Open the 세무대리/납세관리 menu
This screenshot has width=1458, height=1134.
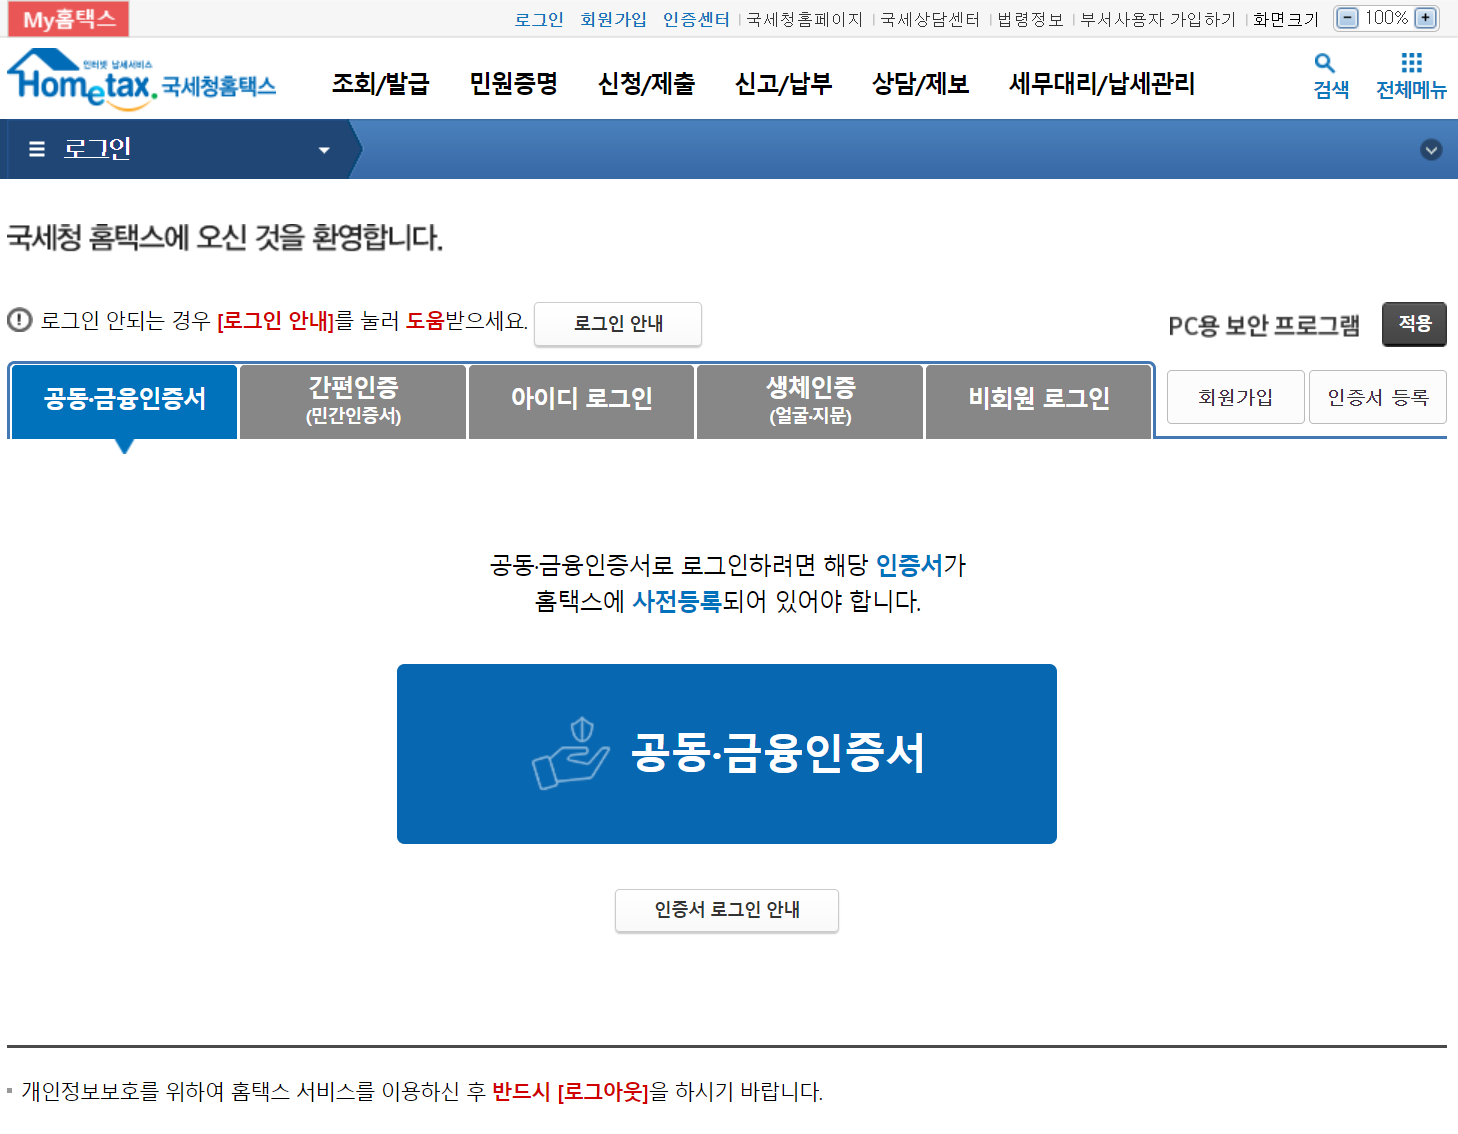tap(1102, 84)
